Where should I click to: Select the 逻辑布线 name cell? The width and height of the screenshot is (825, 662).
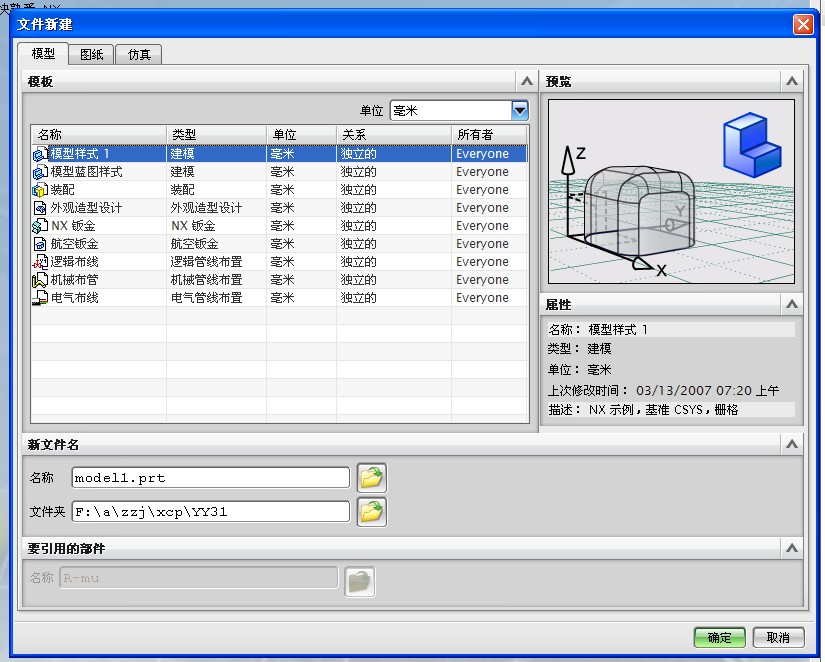coord(74,262)
